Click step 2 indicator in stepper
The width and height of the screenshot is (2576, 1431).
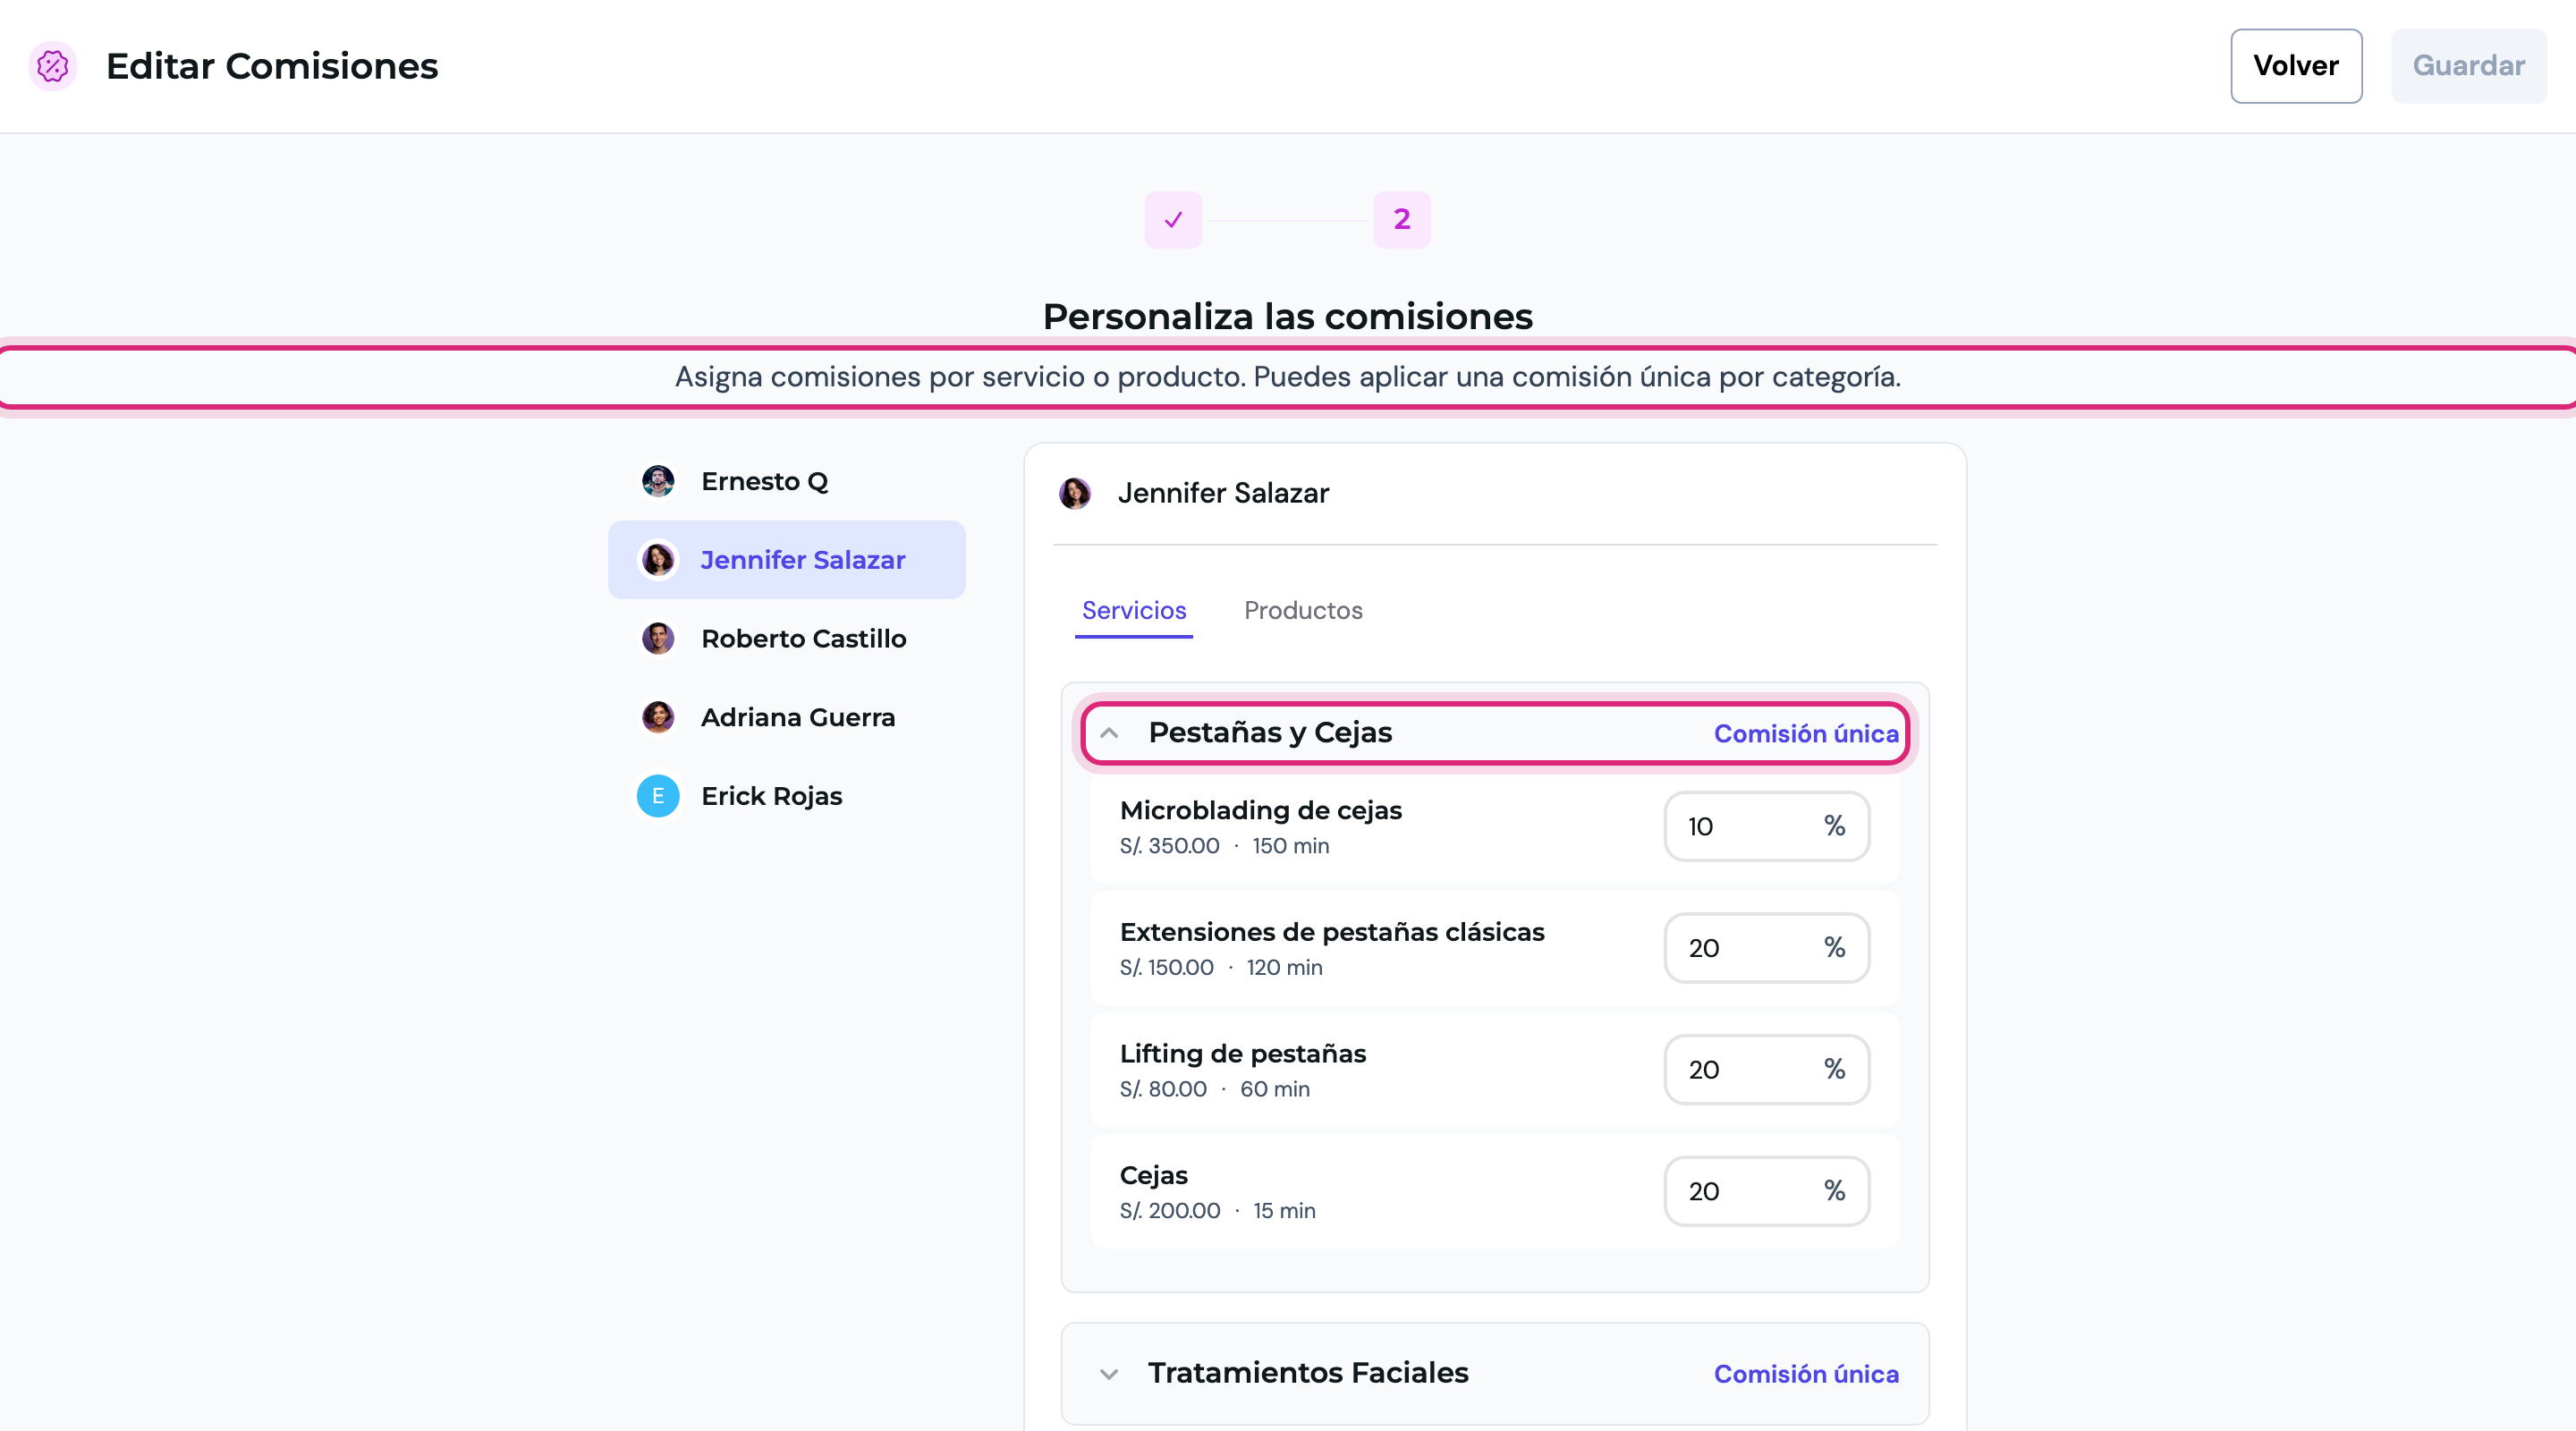tap(1402, 219)
